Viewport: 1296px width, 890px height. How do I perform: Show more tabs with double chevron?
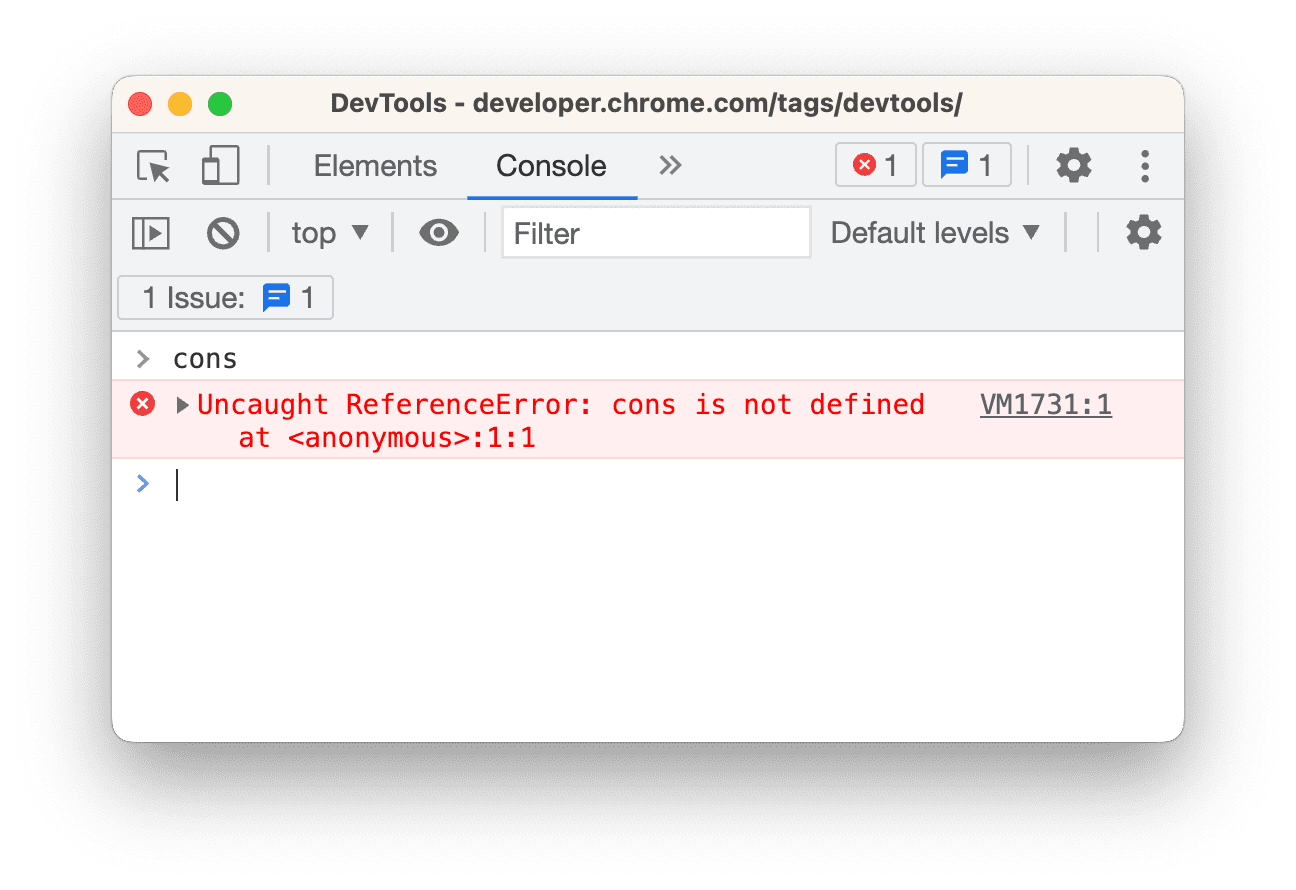pyautogui.click(x=670, y=166)
